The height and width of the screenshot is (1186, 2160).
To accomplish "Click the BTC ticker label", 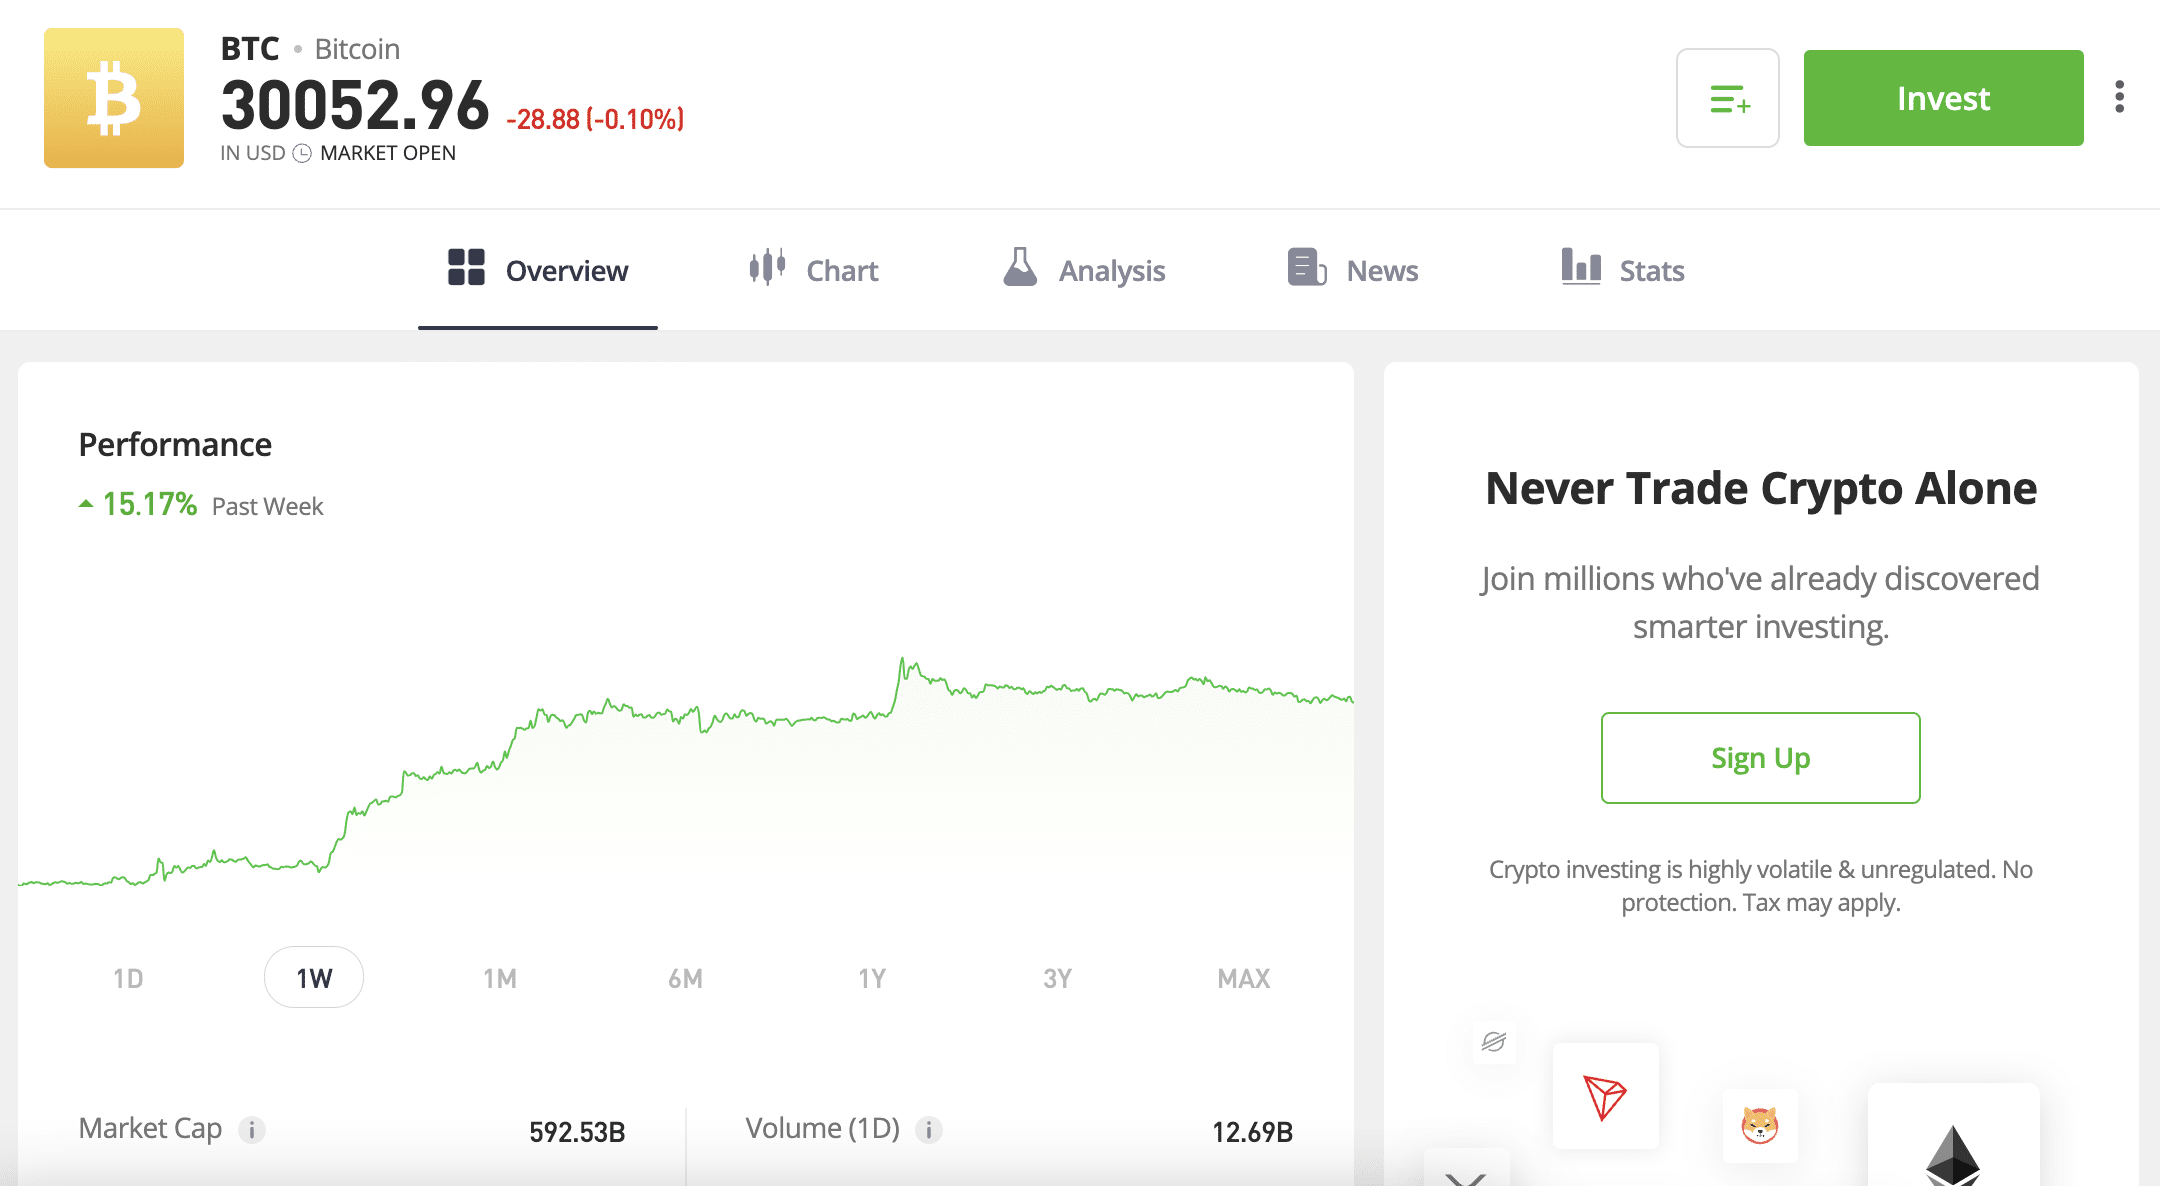I will [250, 49].
